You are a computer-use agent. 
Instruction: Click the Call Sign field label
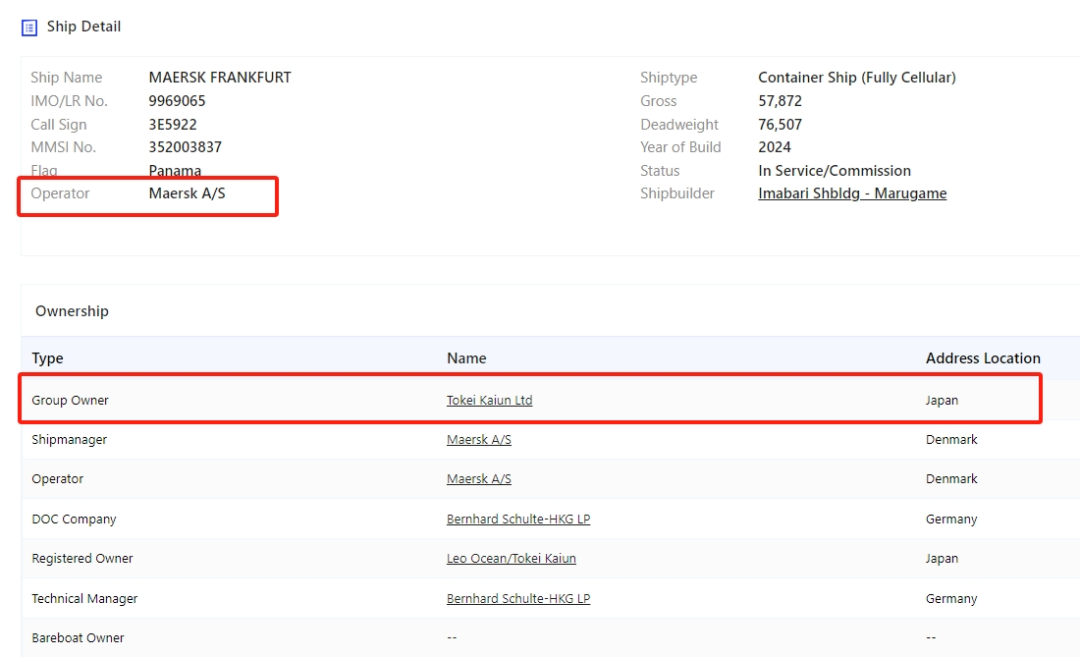coord(59,125)
